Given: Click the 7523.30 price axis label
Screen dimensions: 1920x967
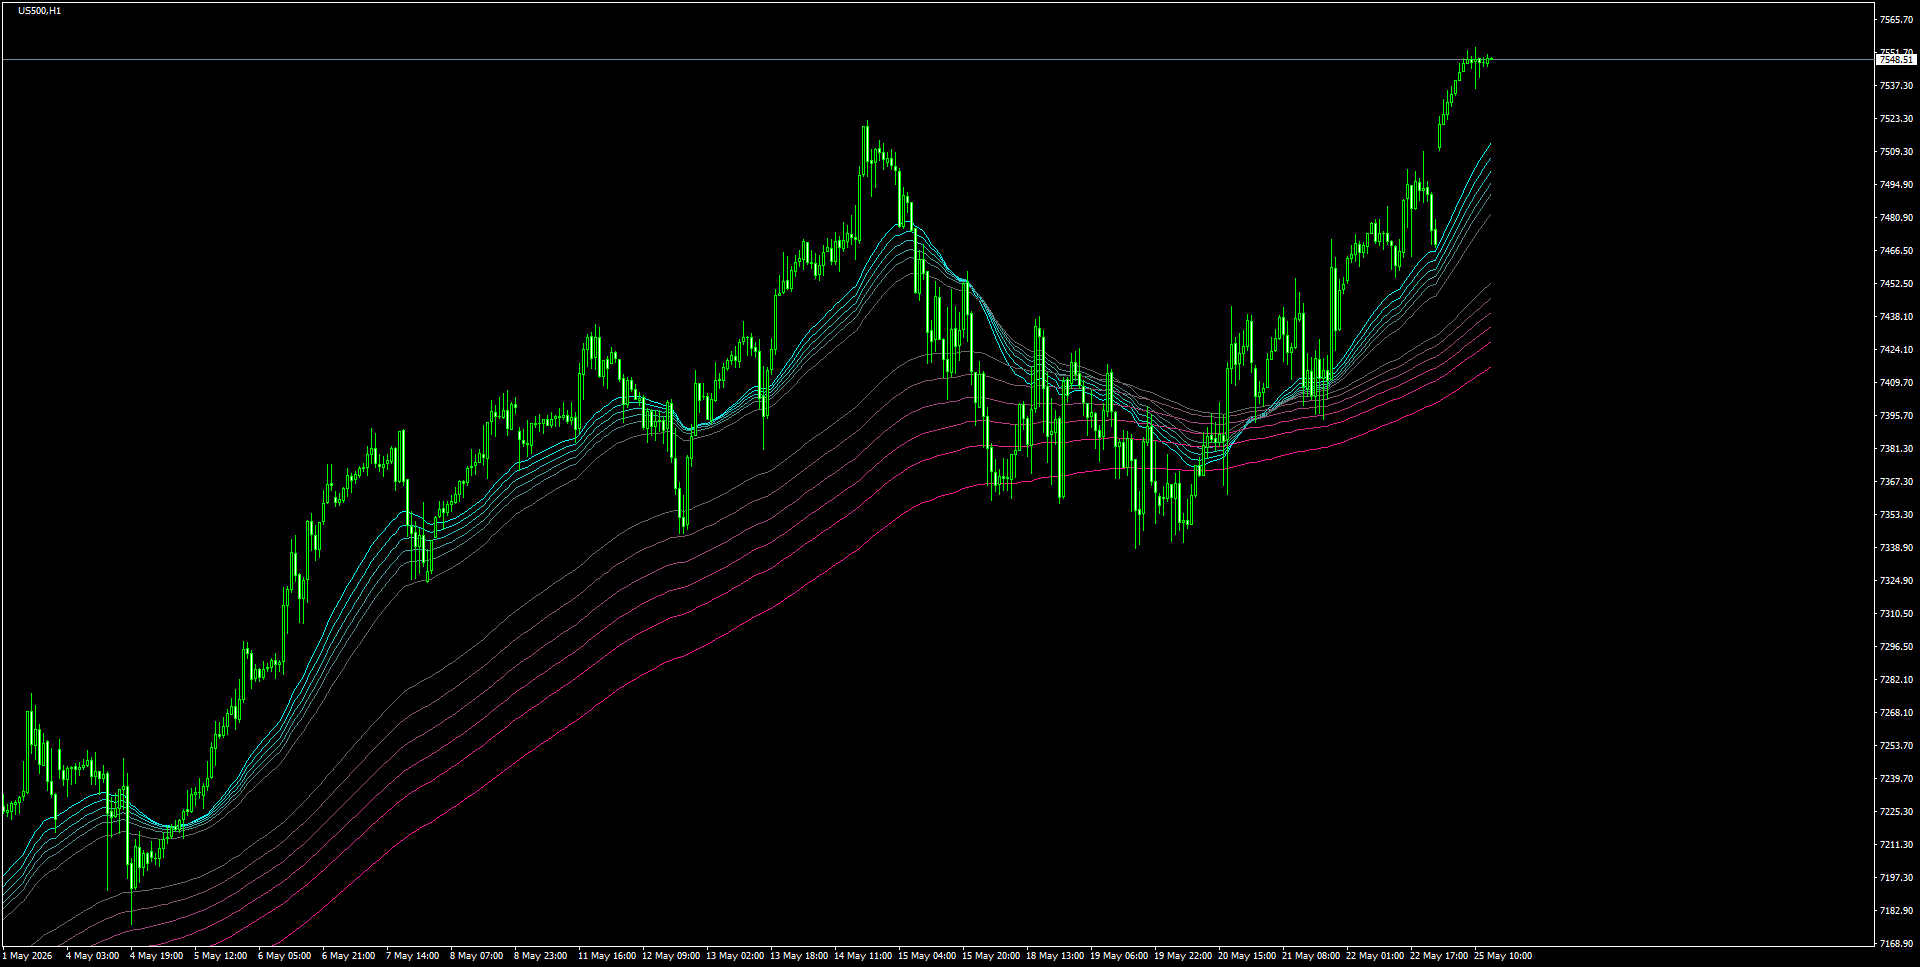Looking at the screenshot, I should 1896,119.
